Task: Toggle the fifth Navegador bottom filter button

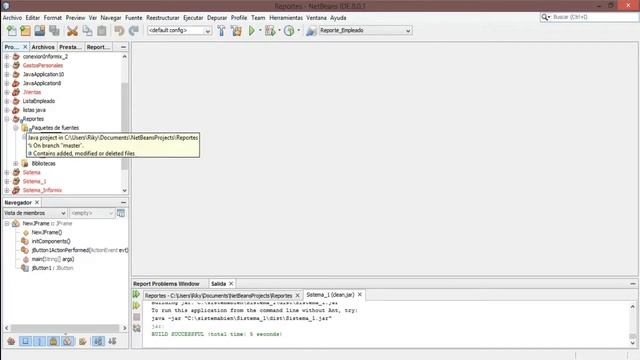Action: (x=68, y=341)
